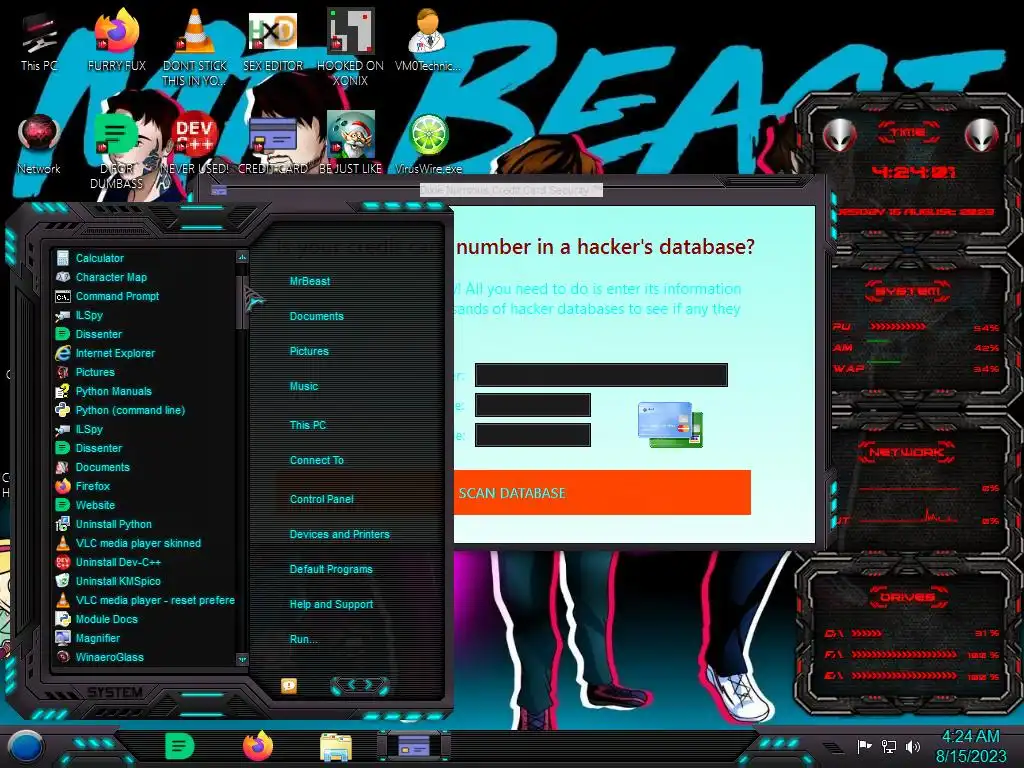Image resolution: width=1024 pixels, height=768 pixels.
Task: Open Dissenter from the taskbar
Action: click(180, 746)
